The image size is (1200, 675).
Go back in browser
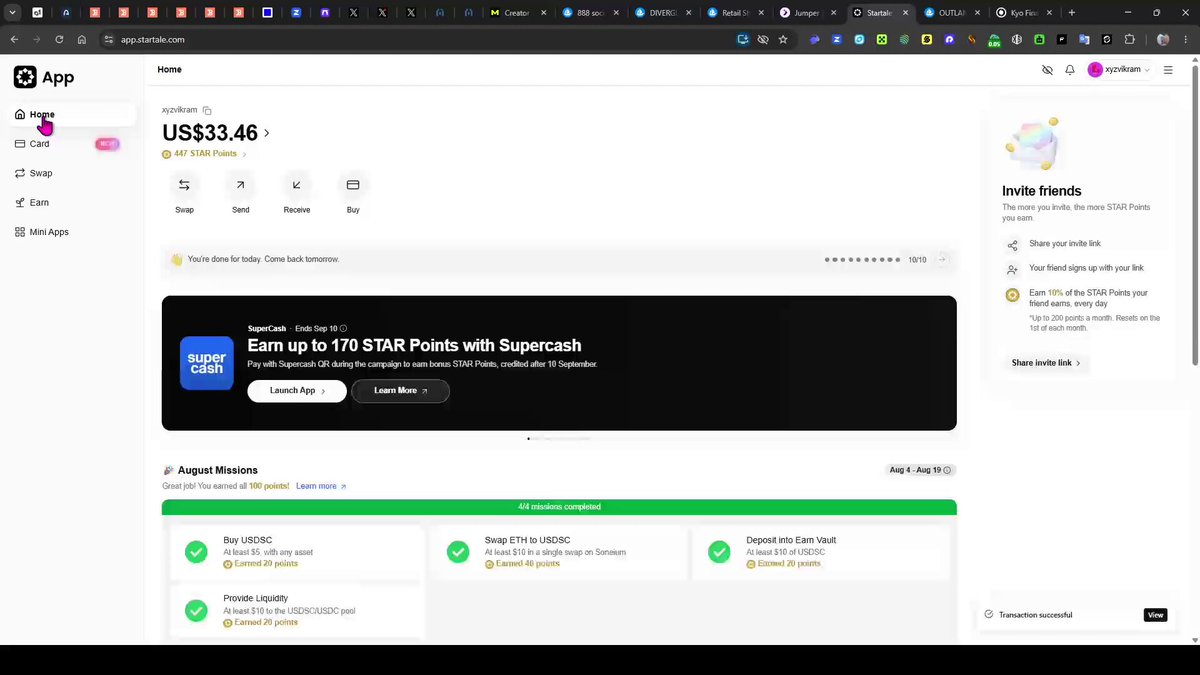14,39
